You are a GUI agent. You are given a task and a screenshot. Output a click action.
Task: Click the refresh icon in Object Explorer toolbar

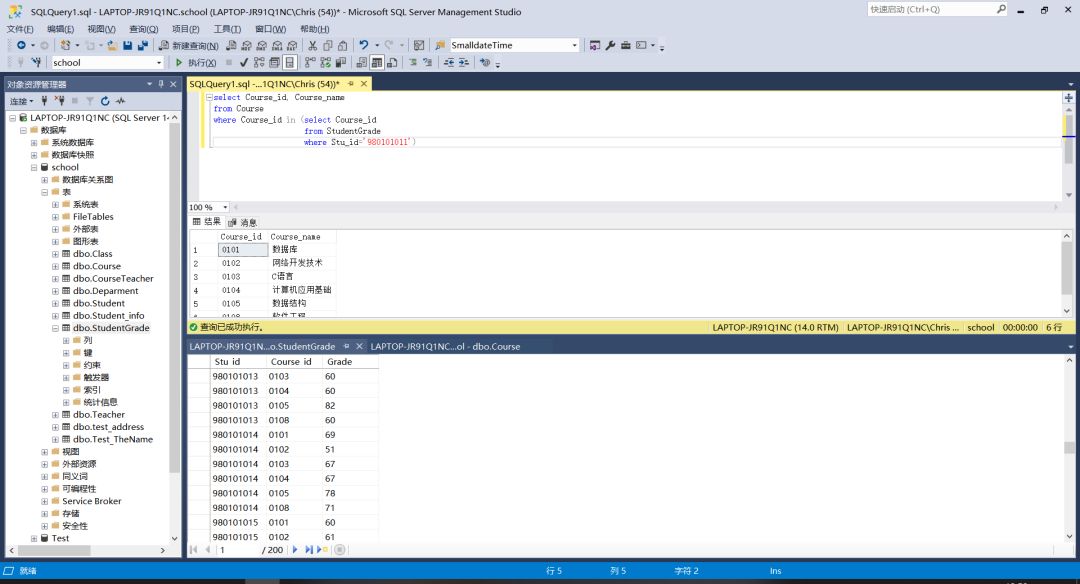[105, 101]
